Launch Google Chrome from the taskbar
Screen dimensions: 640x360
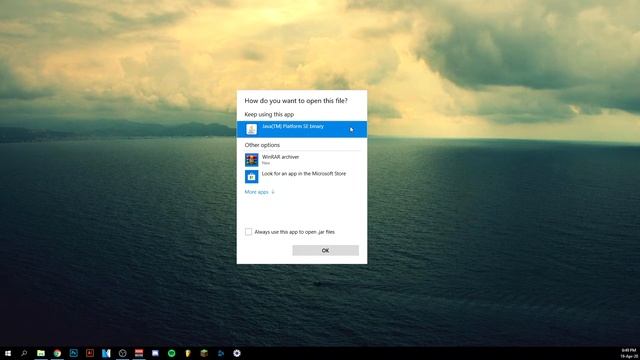pyautogui.click(x=57, y=353)
